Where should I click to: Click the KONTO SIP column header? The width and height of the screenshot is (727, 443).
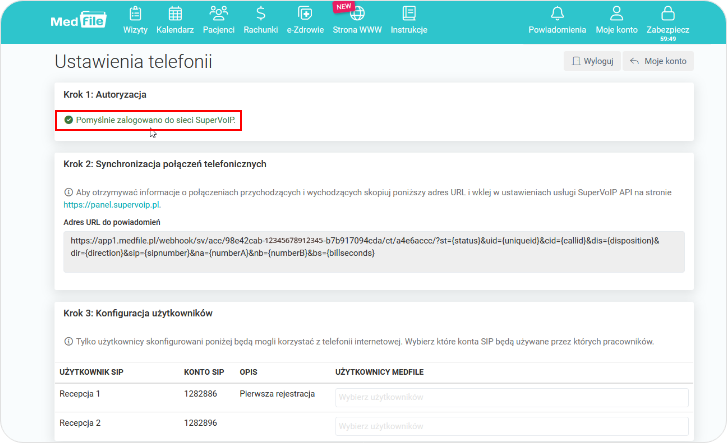click(203, 371)
